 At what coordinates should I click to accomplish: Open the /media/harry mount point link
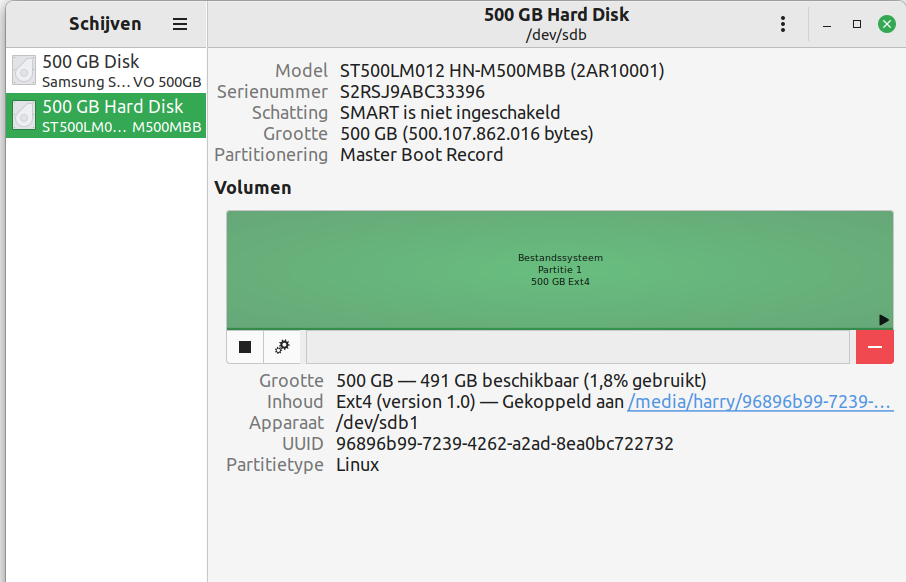tap(760, 402)
